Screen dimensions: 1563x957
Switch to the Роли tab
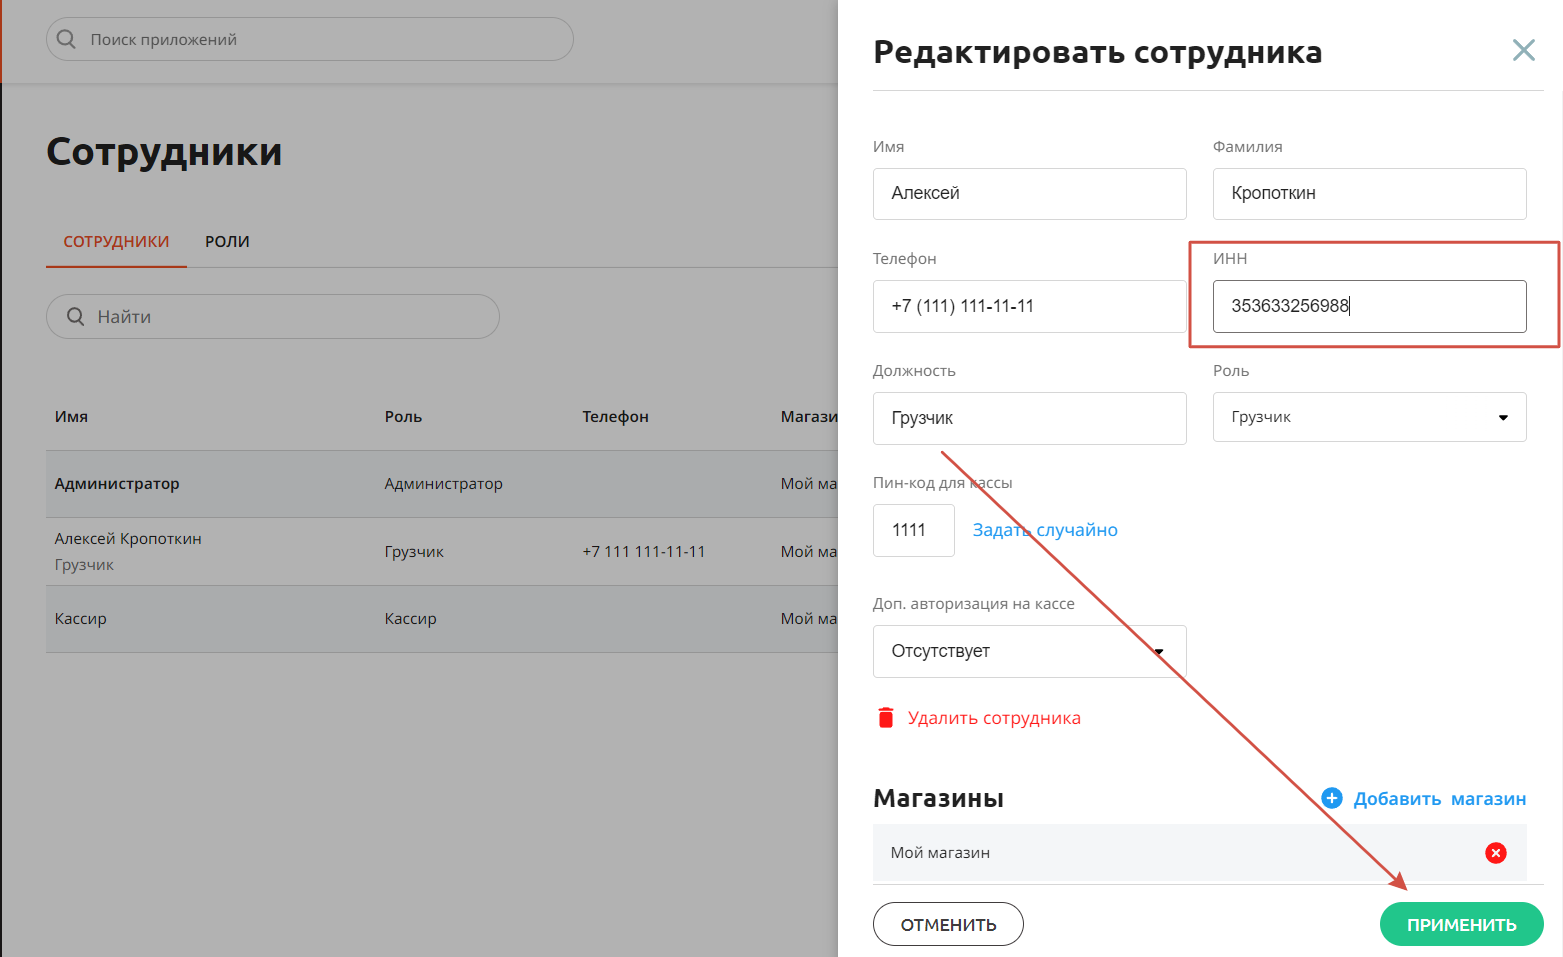point(227,241)
